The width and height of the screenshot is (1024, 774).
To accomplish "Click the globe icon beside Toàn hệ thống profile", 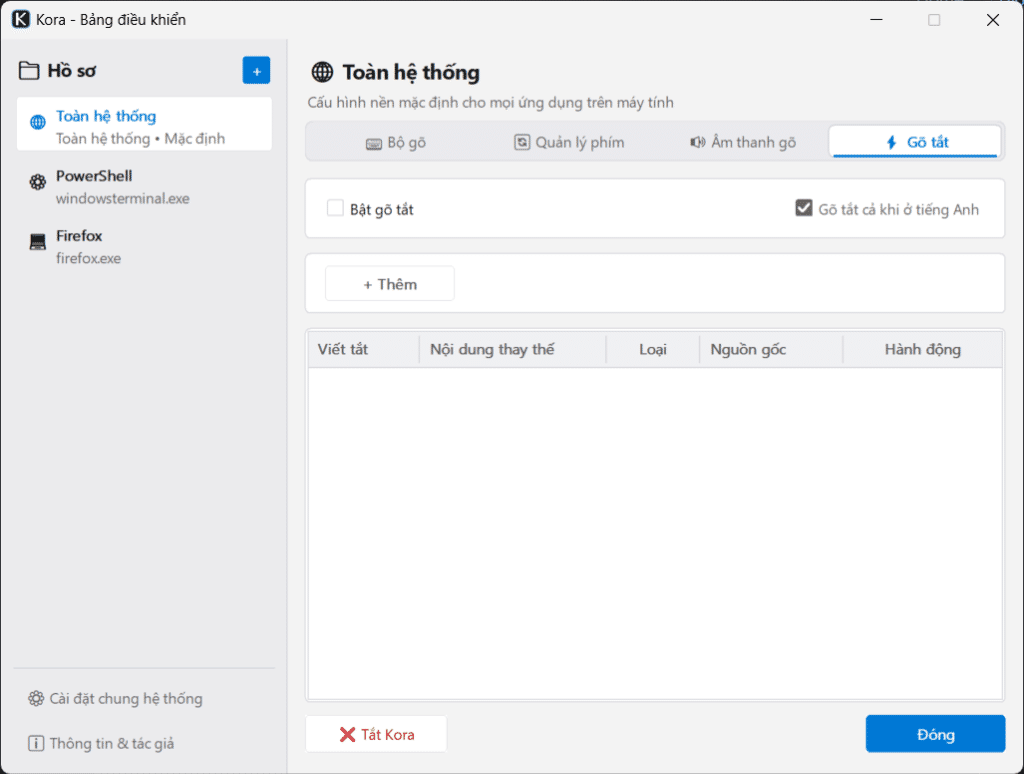I will click(x=38, y=122).
